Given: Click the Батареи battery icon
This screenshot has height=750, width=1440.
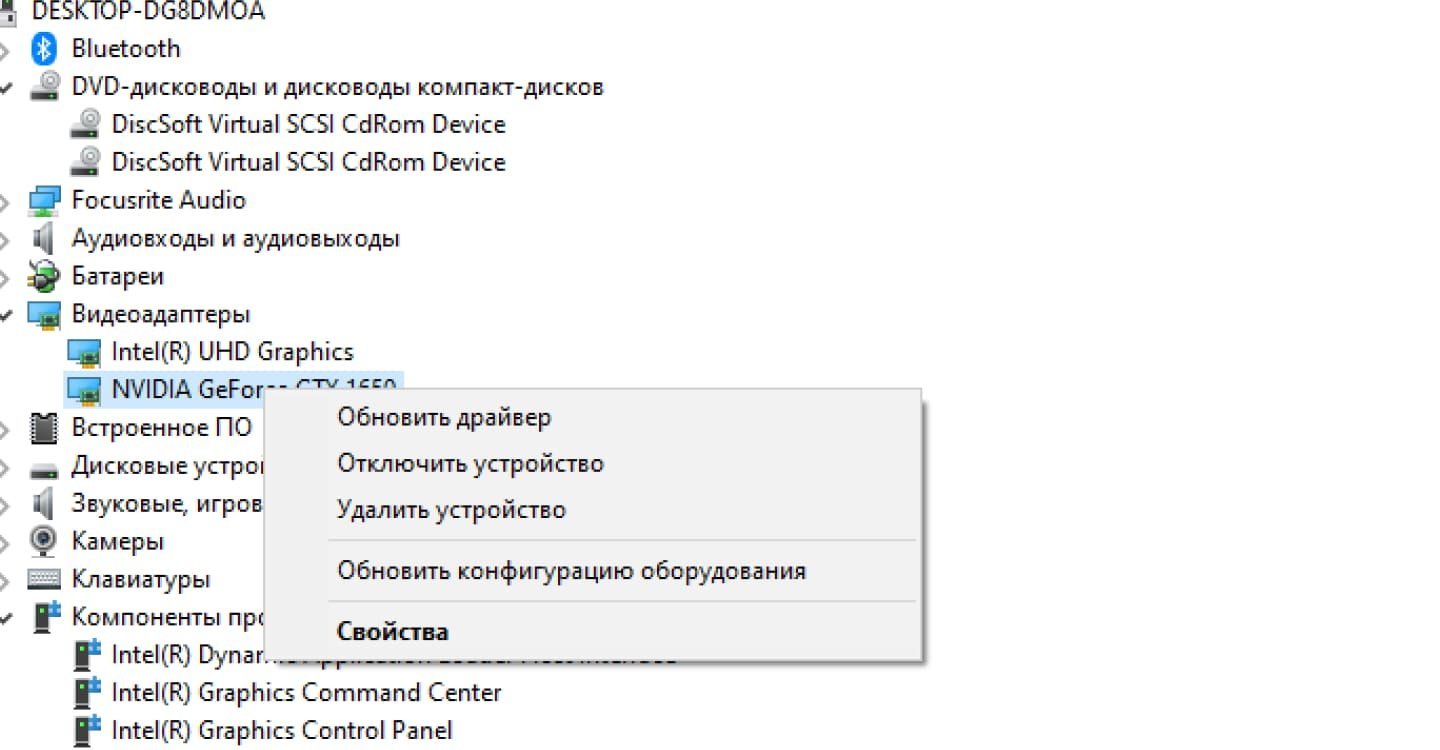Looking at the screenshot, I should tap(44, 276).
